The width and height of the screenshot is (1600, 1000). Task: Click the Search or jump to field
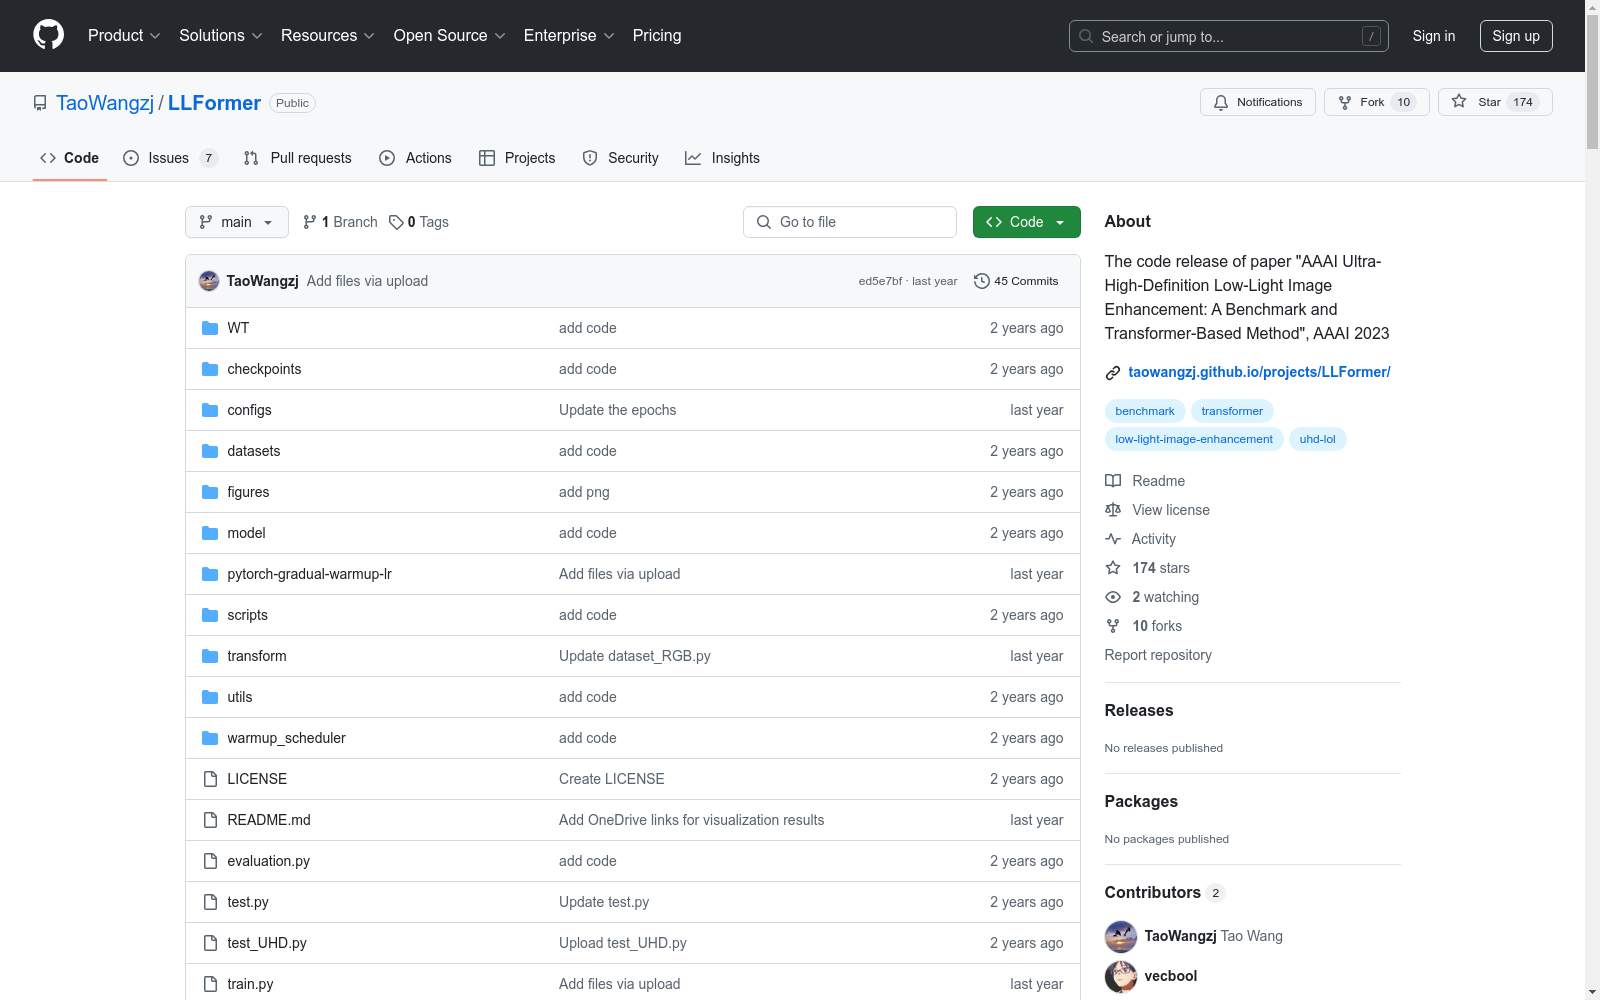1229,36
